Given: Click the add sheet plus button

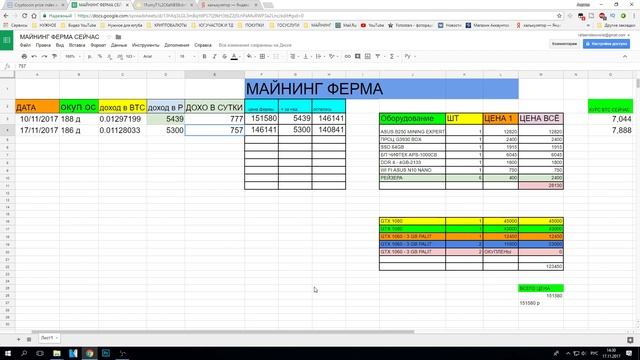Looking at the screenshot, I should click(x=18, y=339).
